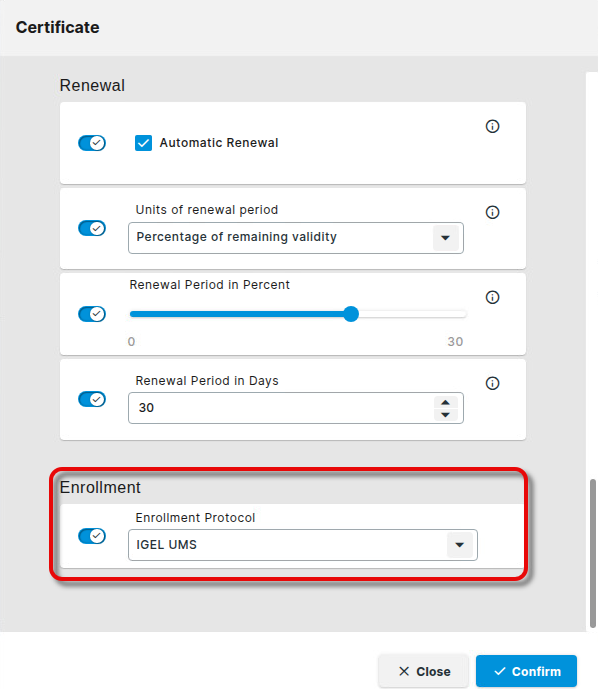This screenshot has height=689, width=598.
Task: Toggle the Automatic Renewal activation switch
Action: (x=92, y=143)
